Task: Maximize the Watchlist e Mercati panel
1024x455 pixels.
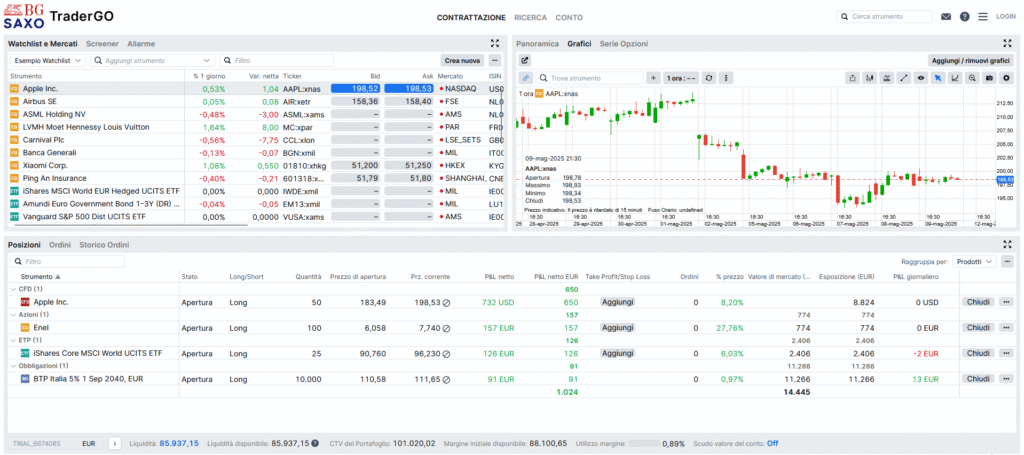Action: coord(495,44)
